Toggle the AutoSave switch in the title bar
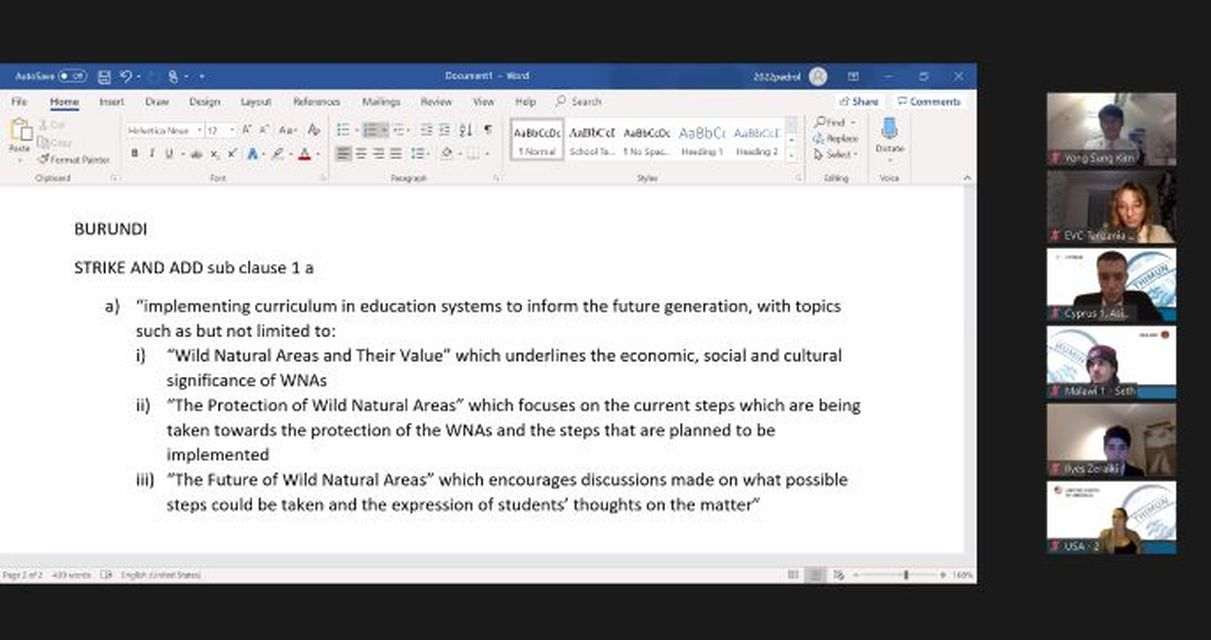1211x640 pixels. point(72,76)
